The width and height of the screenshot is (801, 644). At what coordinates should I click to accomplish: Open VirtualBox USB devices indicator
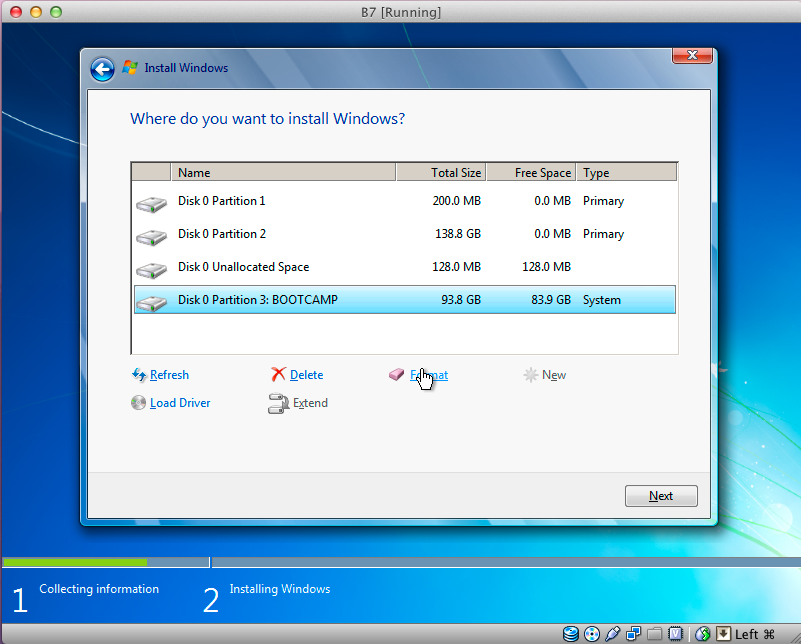[612, 634]
